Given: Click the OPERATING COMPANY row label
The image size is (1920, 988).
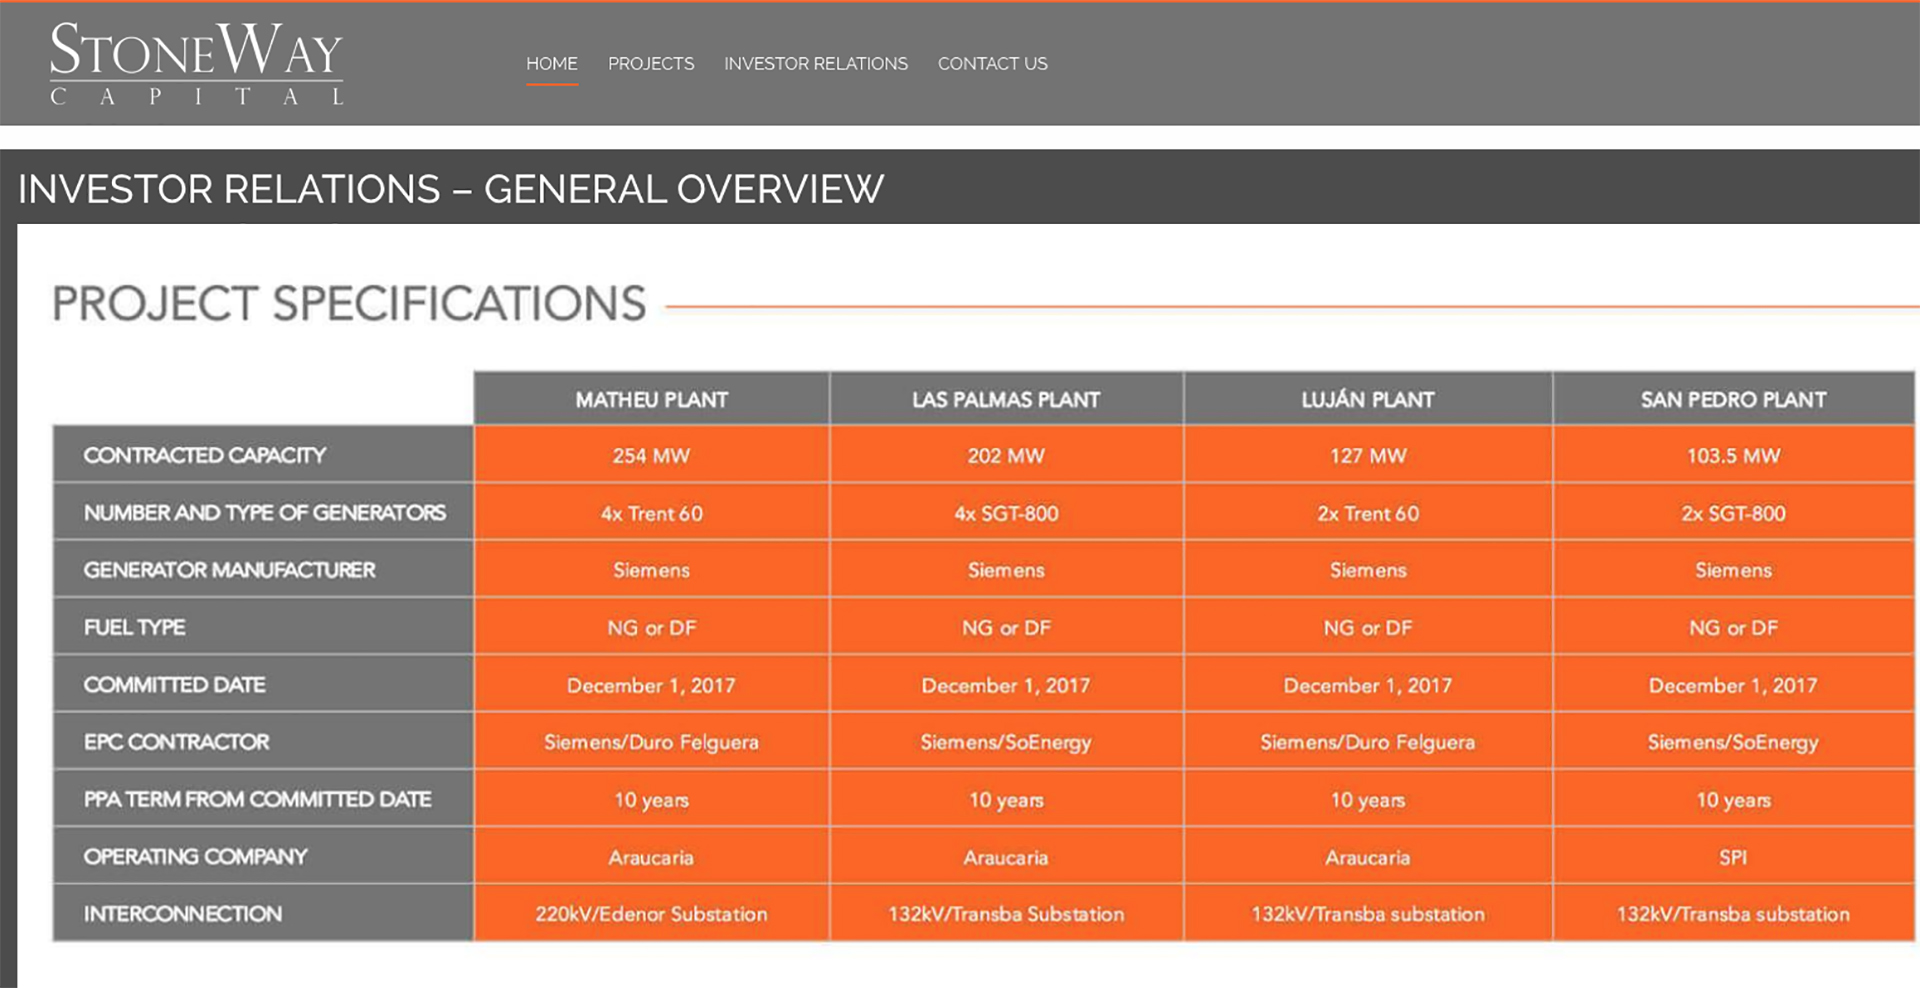Looking at the screenshot, I should pos(263,856).
